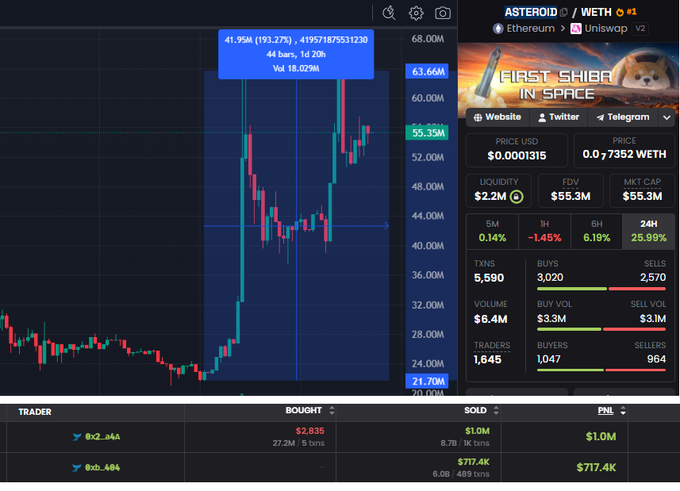
Task: Click the buy vol versus sell vol bar
Action: (x=601, y=330)
